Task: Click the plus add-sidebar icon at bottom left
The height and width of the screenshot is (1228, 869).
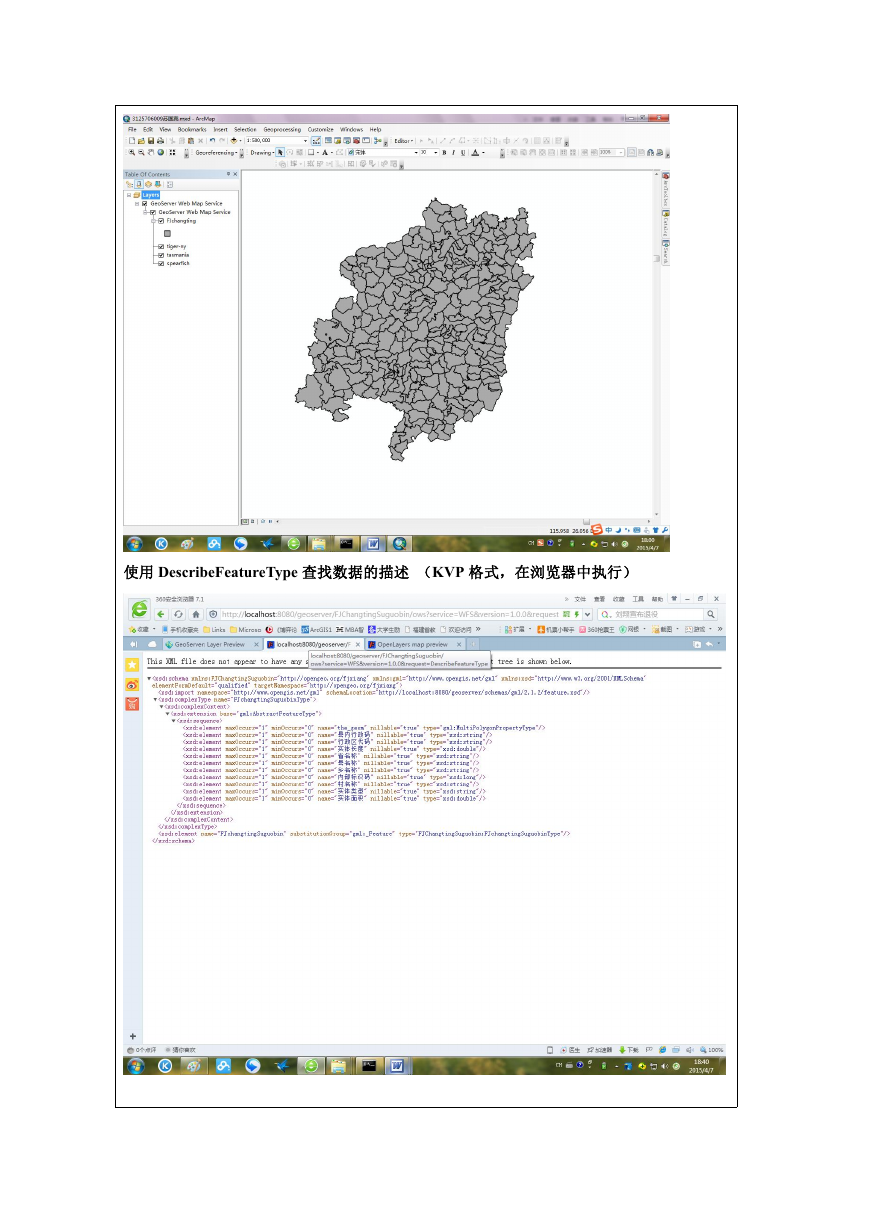Action: [132, 1036]
